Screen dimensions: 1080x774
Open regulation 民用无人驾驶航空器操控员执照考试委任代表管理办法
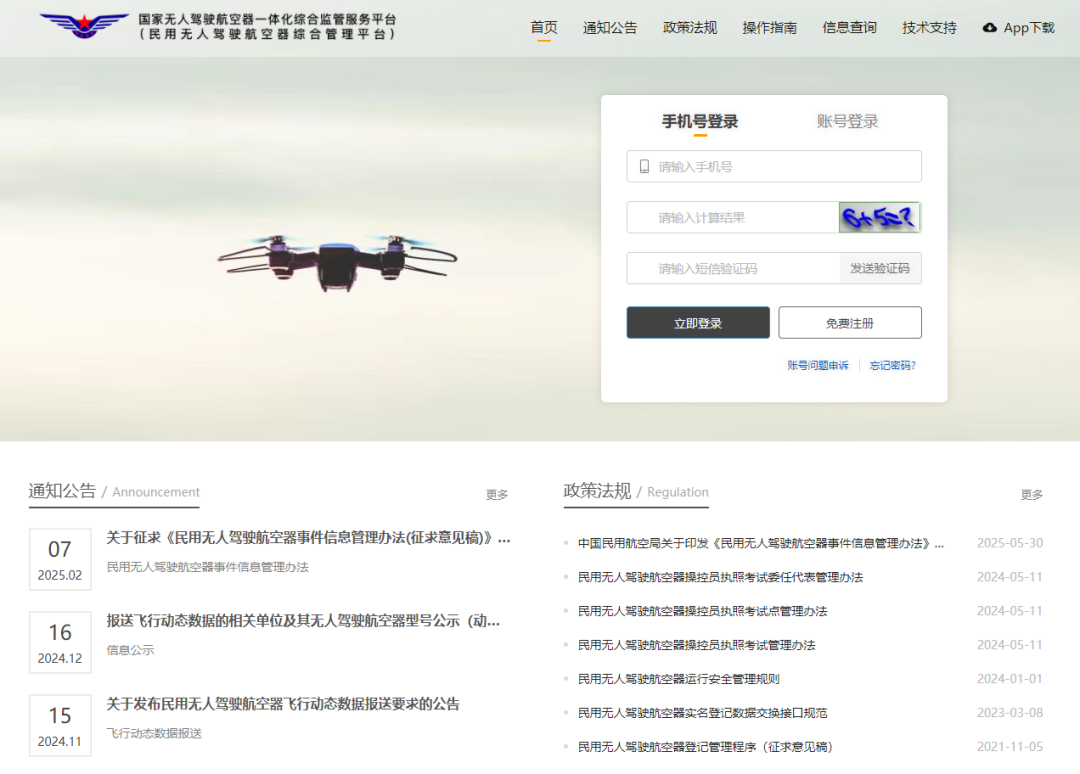[x=720, y=577]
